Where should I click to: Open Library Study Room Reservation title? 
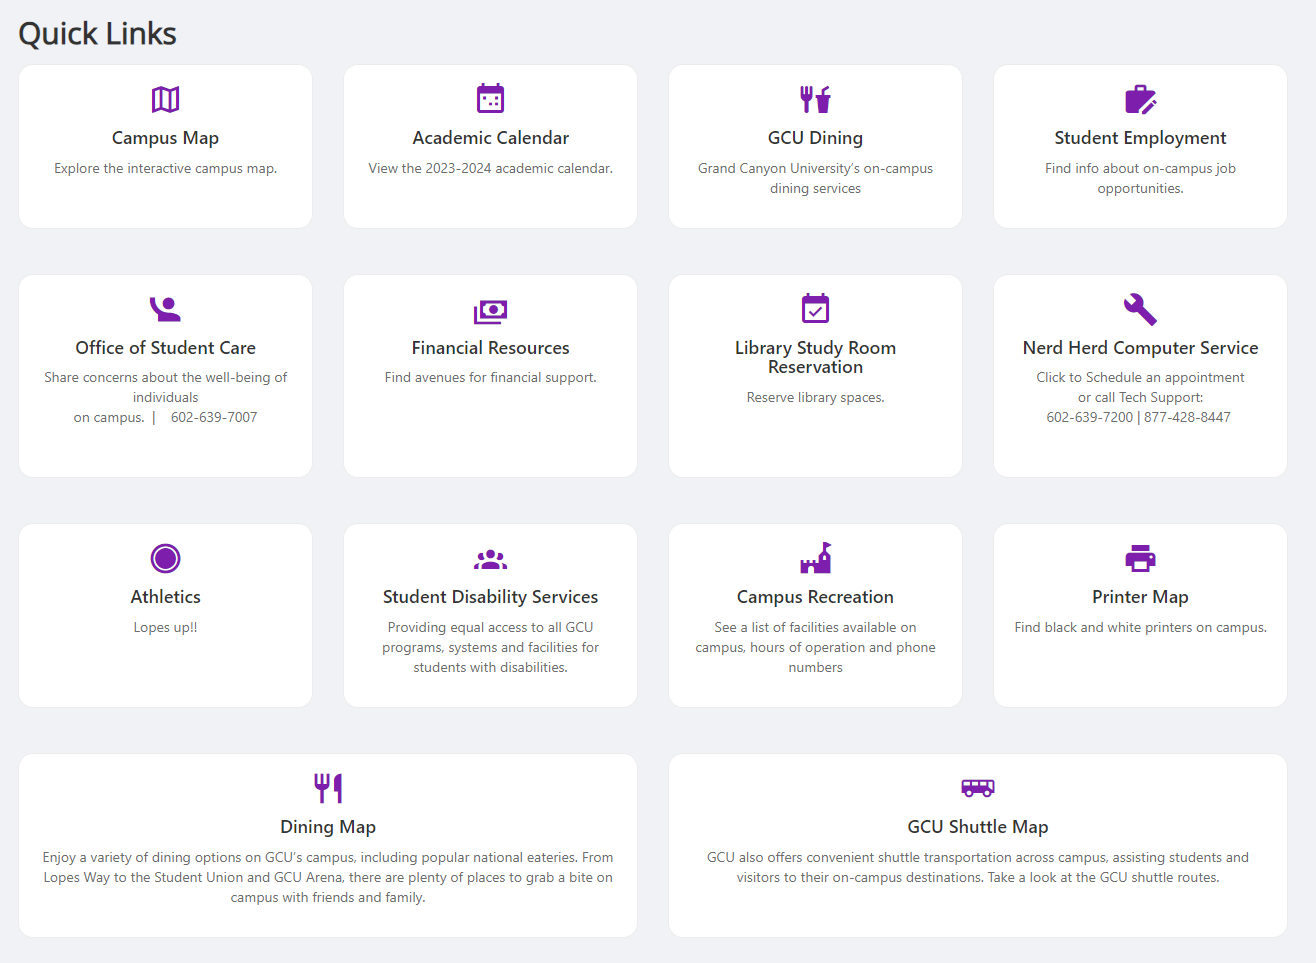click(815, 357)
